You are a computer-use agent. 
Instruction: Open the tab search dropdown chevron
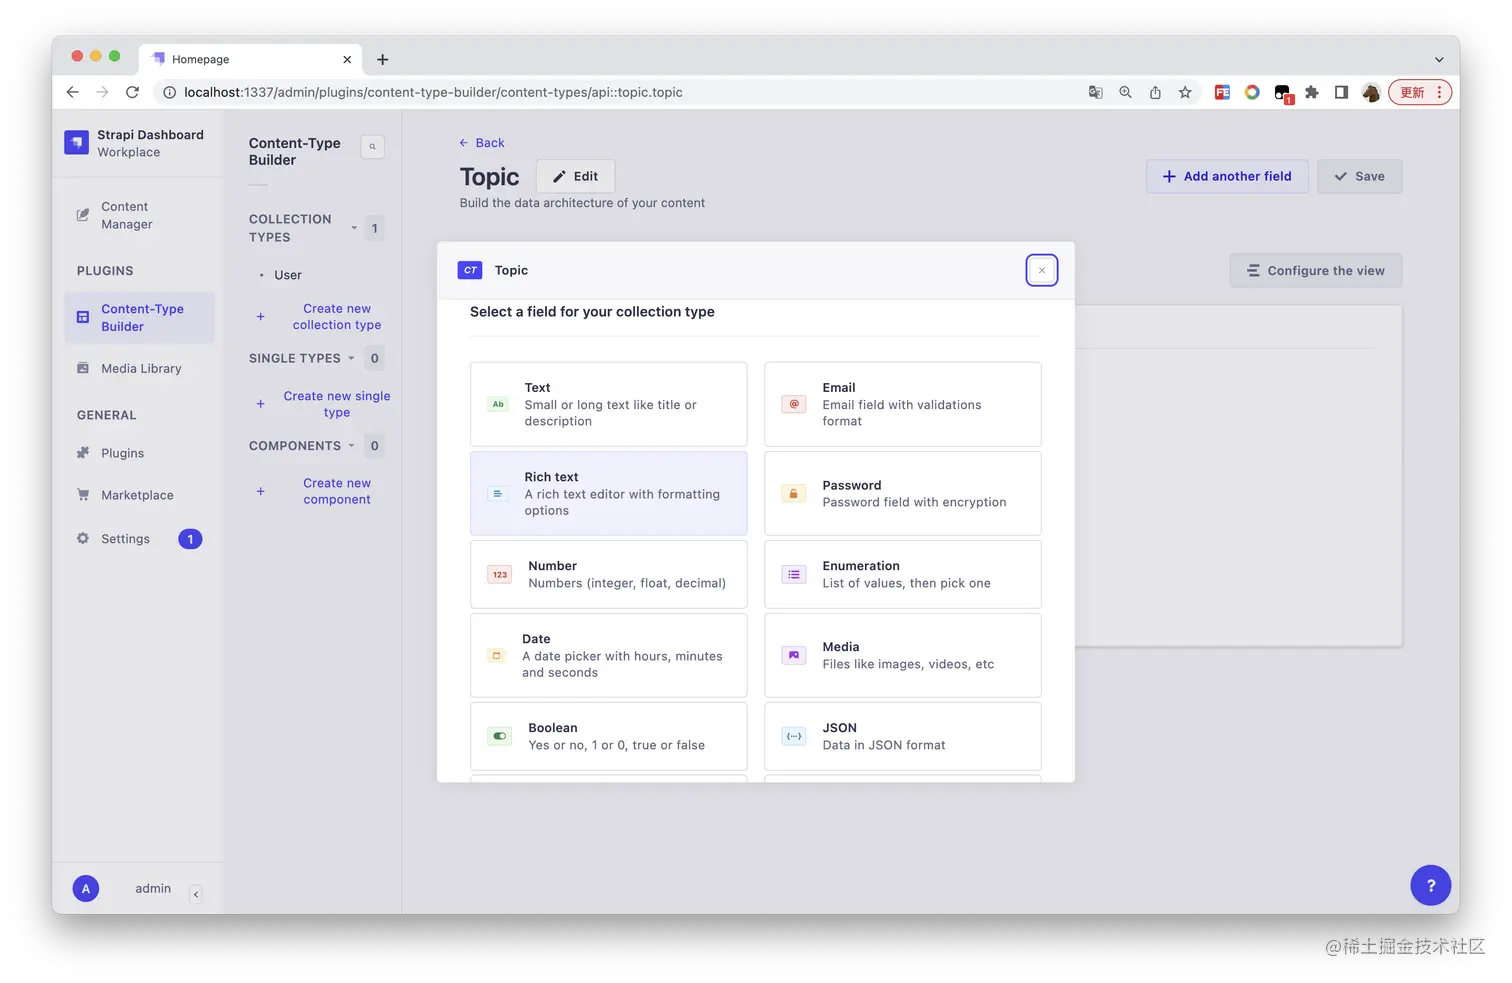click(1439, 60)
